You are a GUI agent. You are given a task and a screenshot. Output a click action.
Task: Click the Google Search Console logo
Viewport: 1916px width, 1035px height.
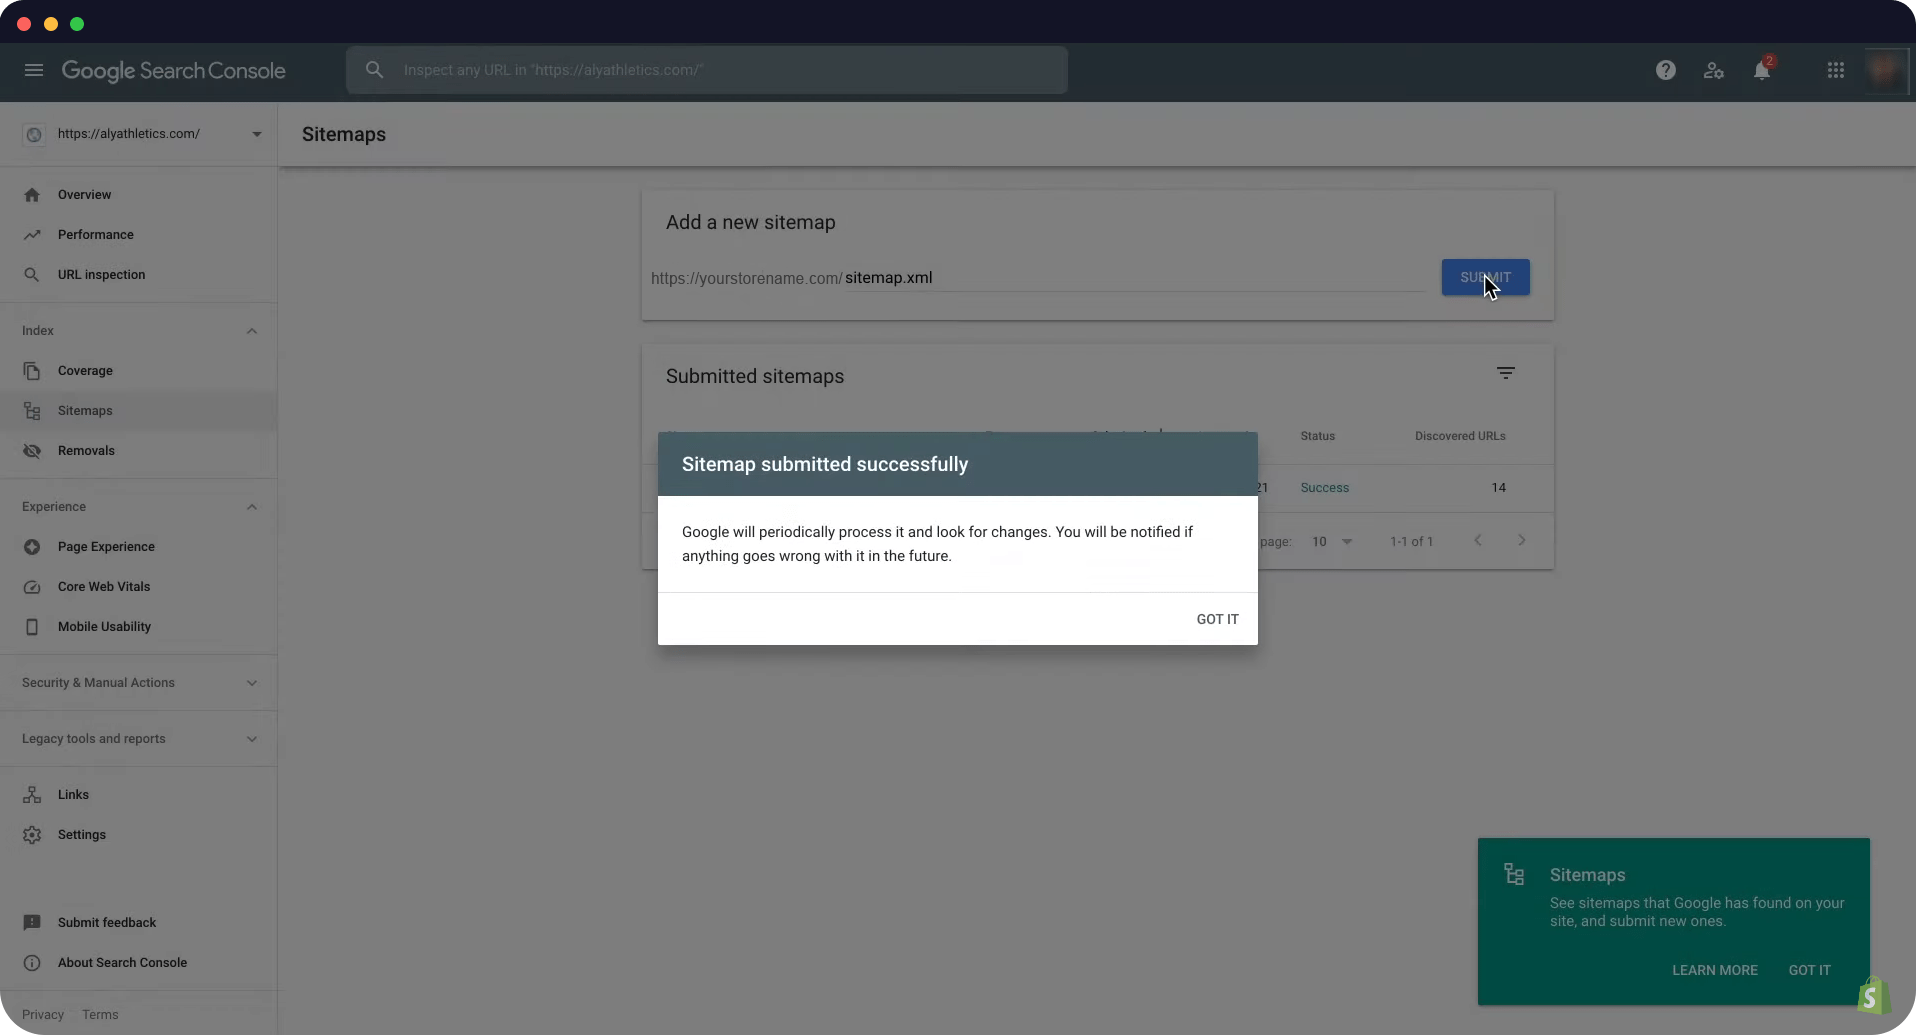pyautogui.click(x=174, y=71)
